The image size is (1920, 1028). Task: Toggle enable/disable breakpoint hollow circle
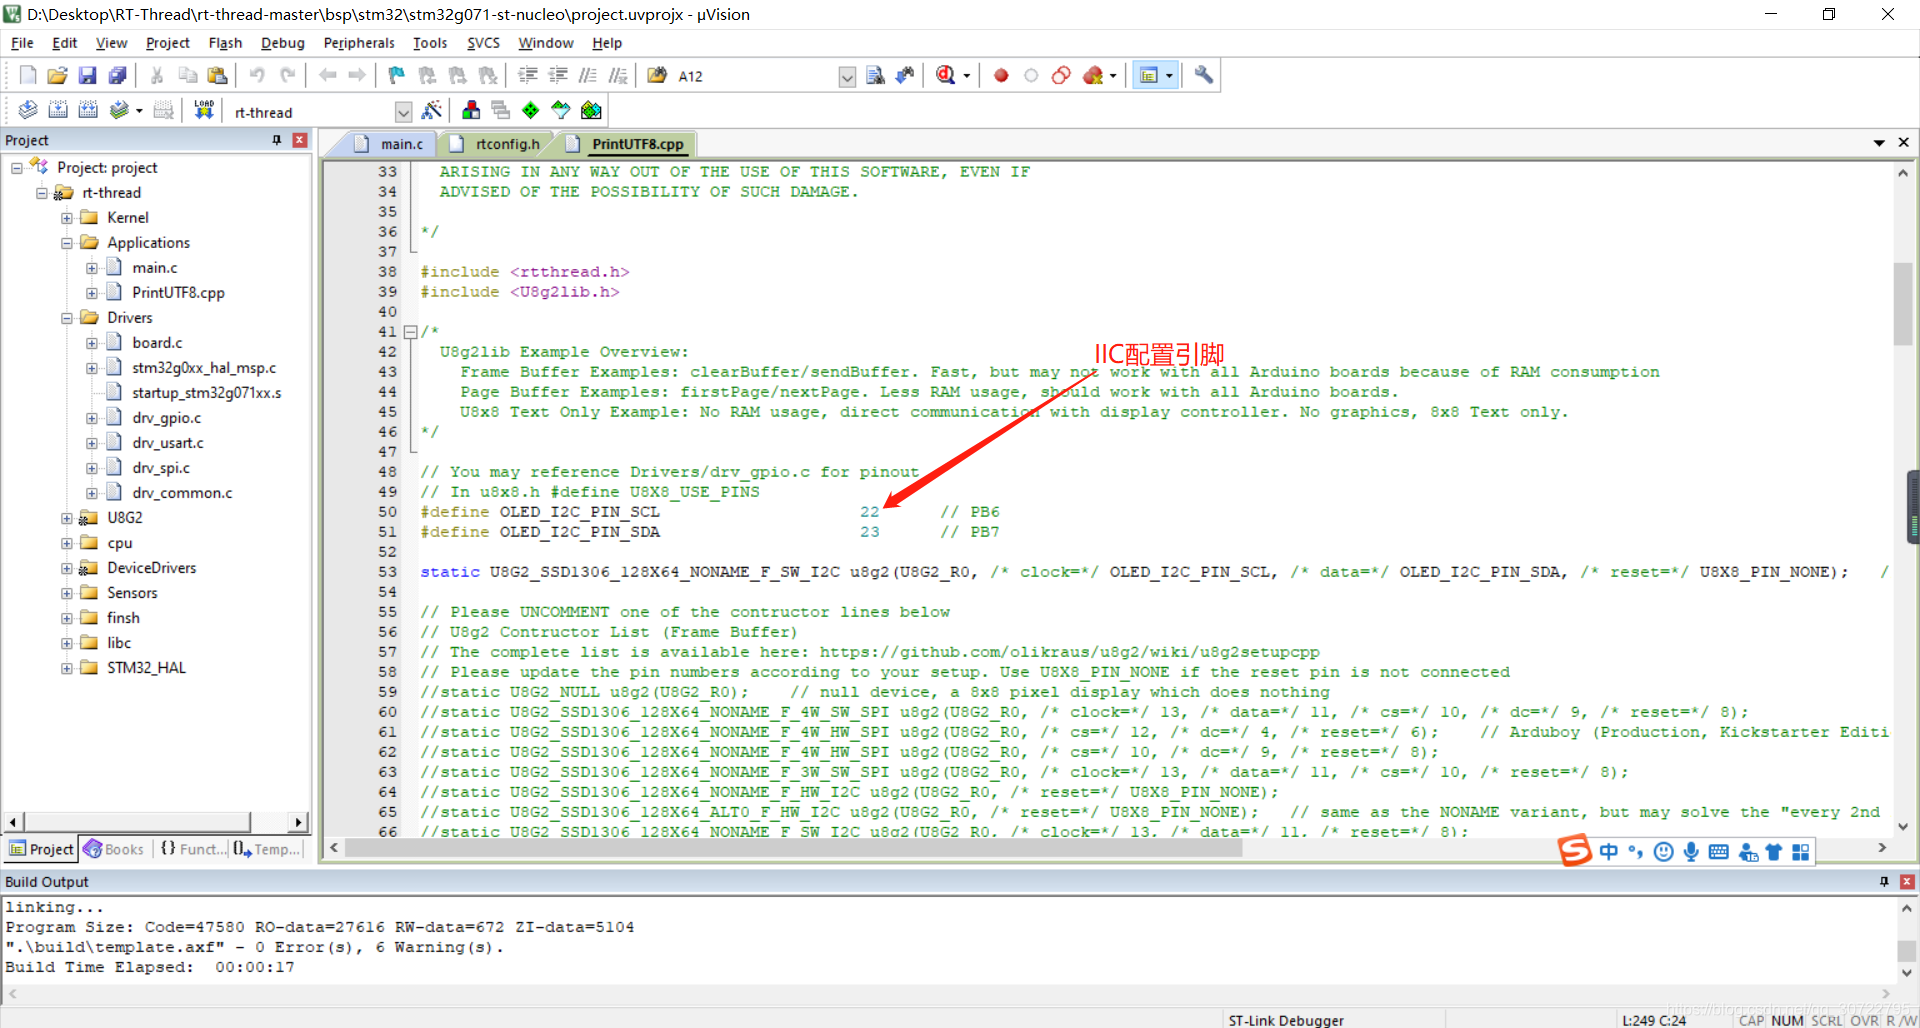[1031, 75]
